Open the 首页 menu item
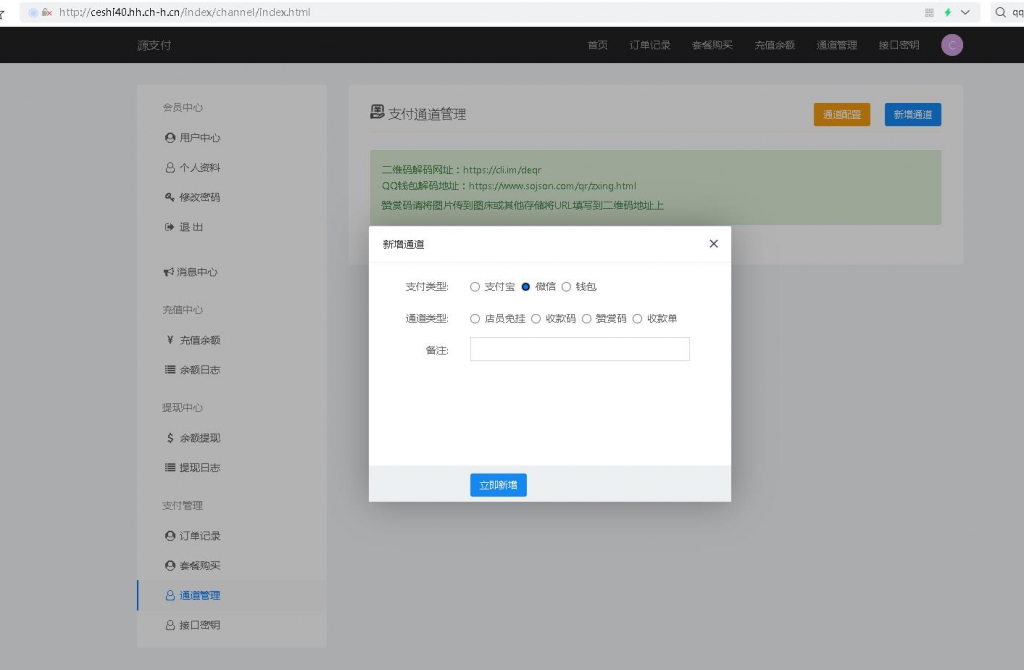The image size is (1024, 670). pyautogui.click(x=597, y=44)
